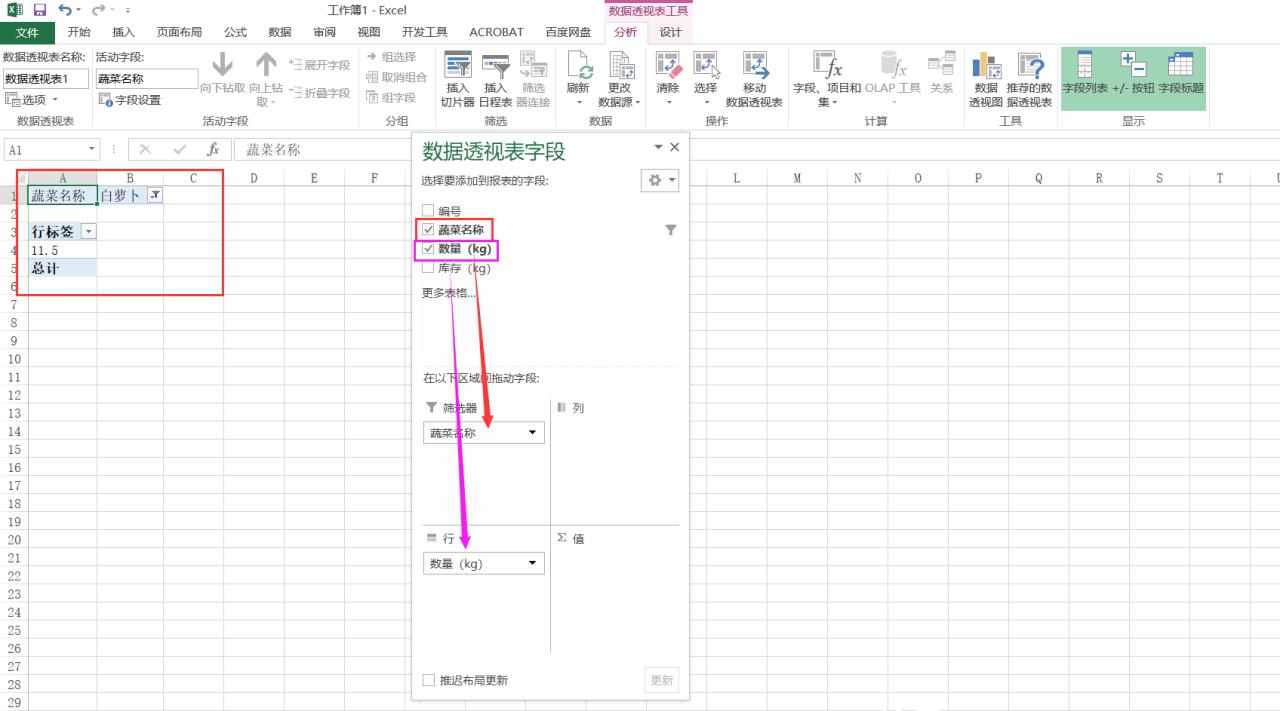Insert a timeline (插入日程表)

point(495,80)
